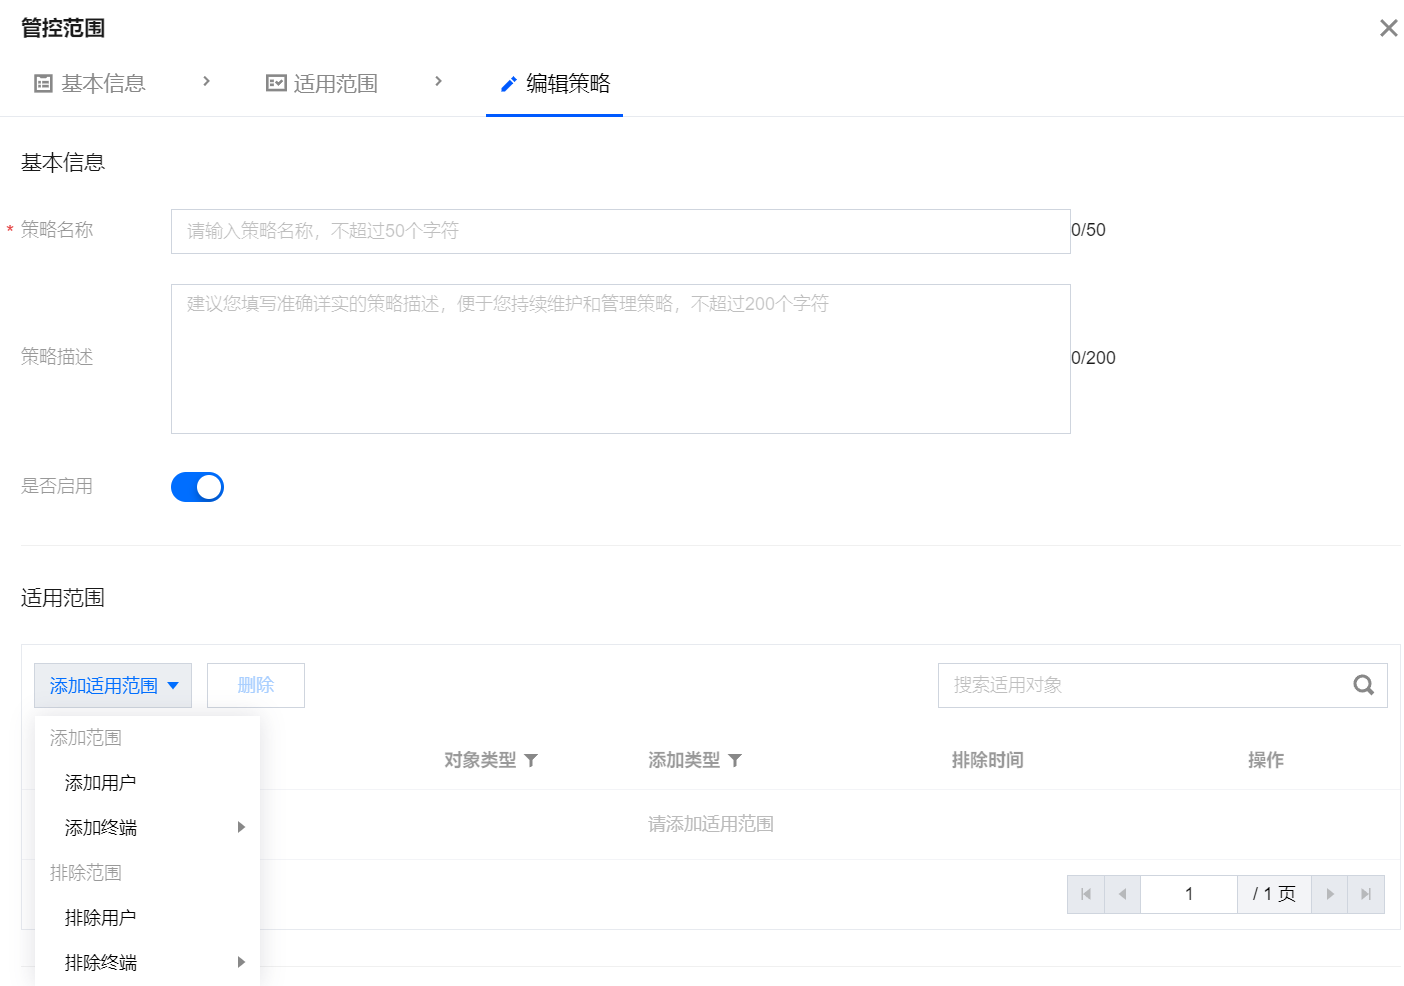Expand the 添加终端 submenu arrow
This screenshot has height=986, width=1404.
click(240, 827)
